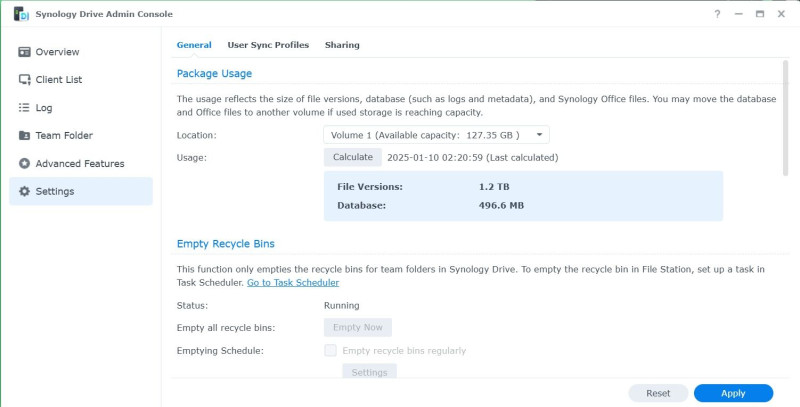800x407 pixels.
Task: Click the Database label
Action: pos(361,206)
